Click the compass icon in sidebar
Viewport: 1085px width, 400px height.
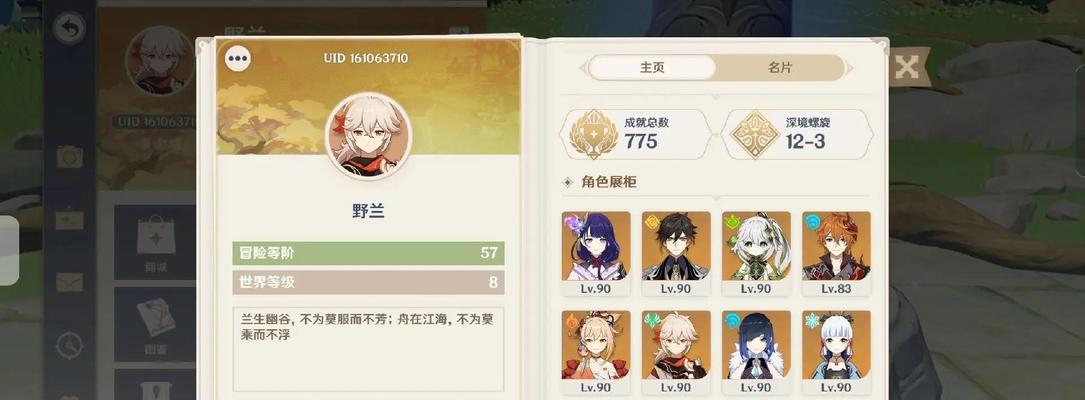click(x=70, y=345)
